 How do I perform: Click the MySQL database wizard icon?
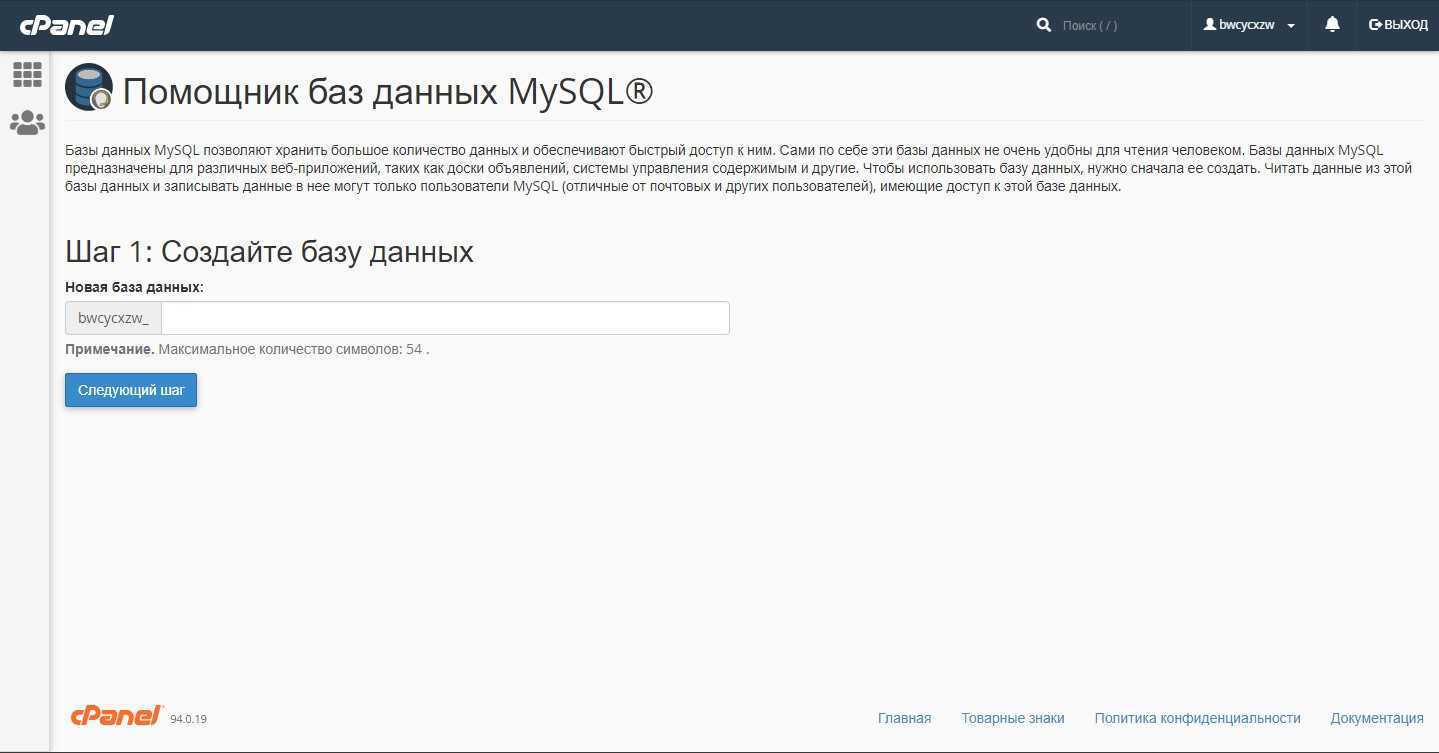tap(89, 88)
